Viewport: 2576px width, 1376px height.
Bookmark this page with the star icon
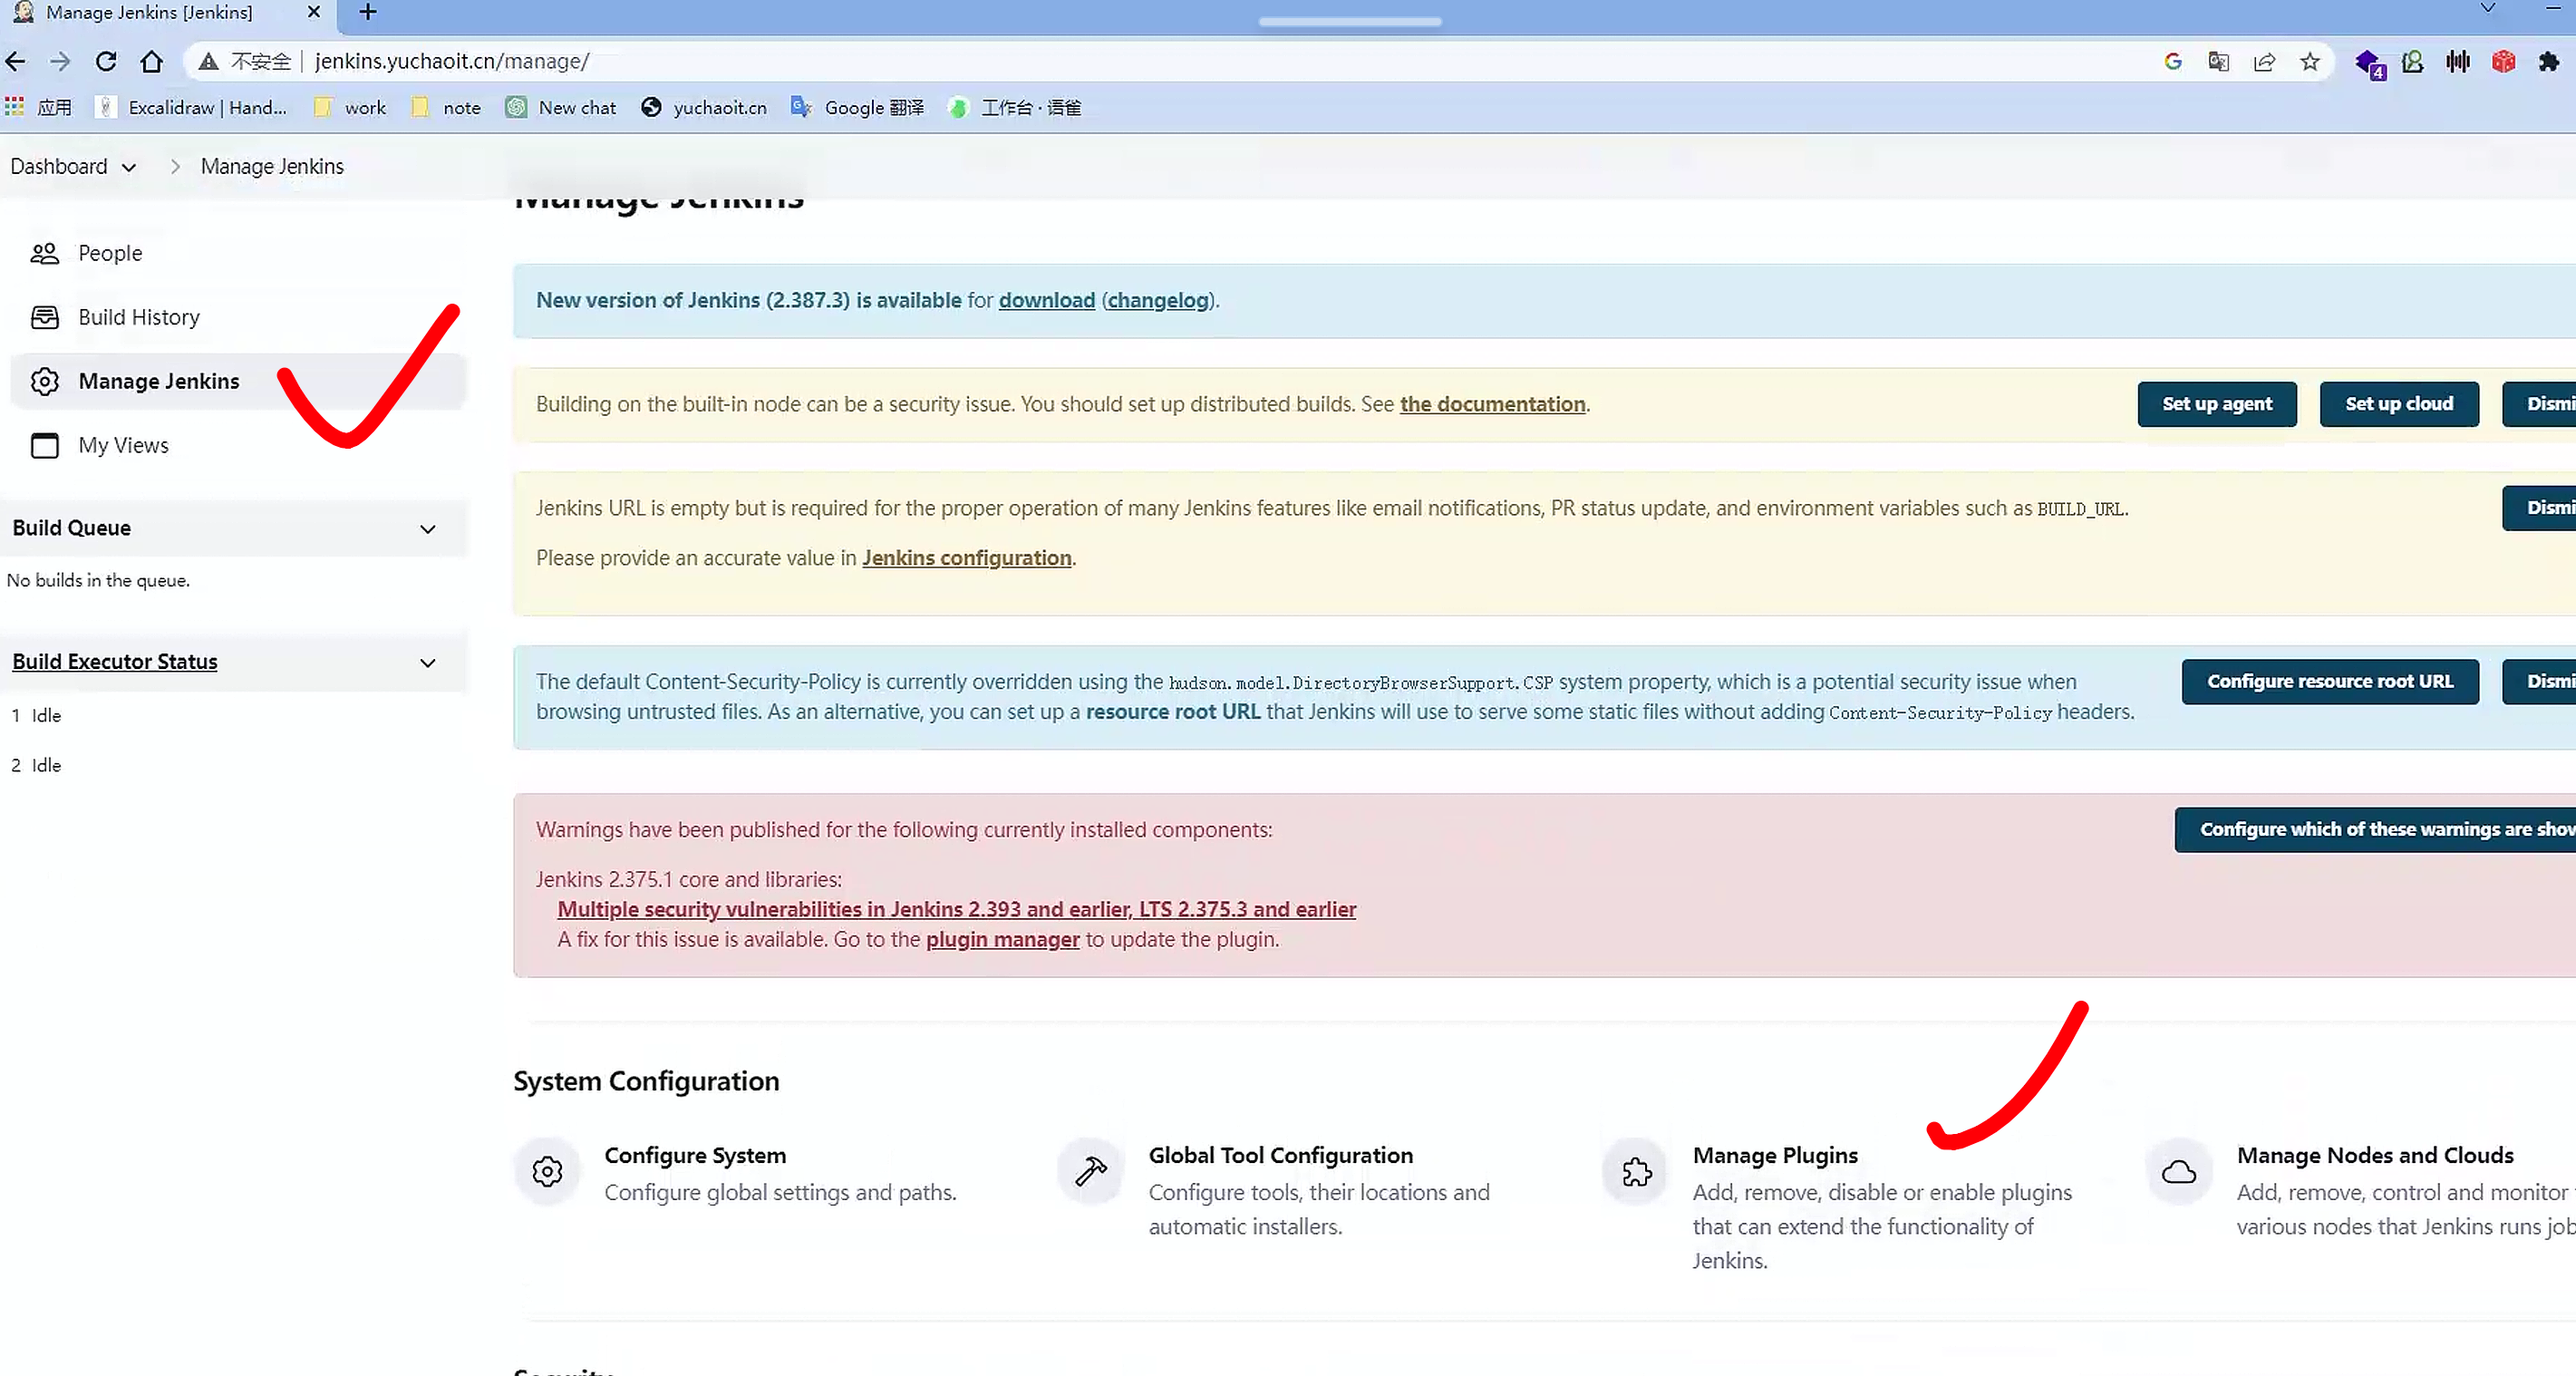[2309, 62]
